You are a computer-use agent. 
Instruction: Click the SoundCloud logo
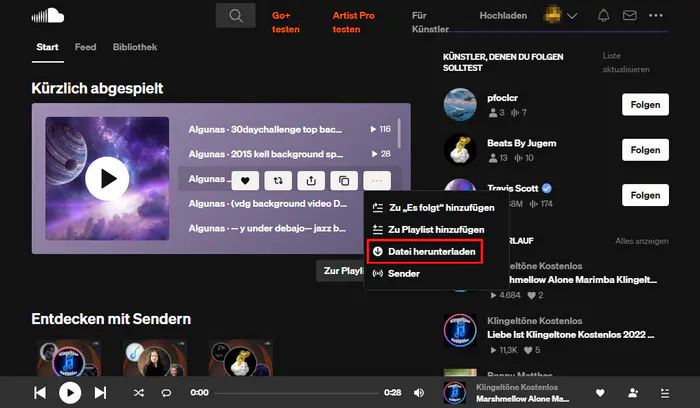(x=48, y=16)
